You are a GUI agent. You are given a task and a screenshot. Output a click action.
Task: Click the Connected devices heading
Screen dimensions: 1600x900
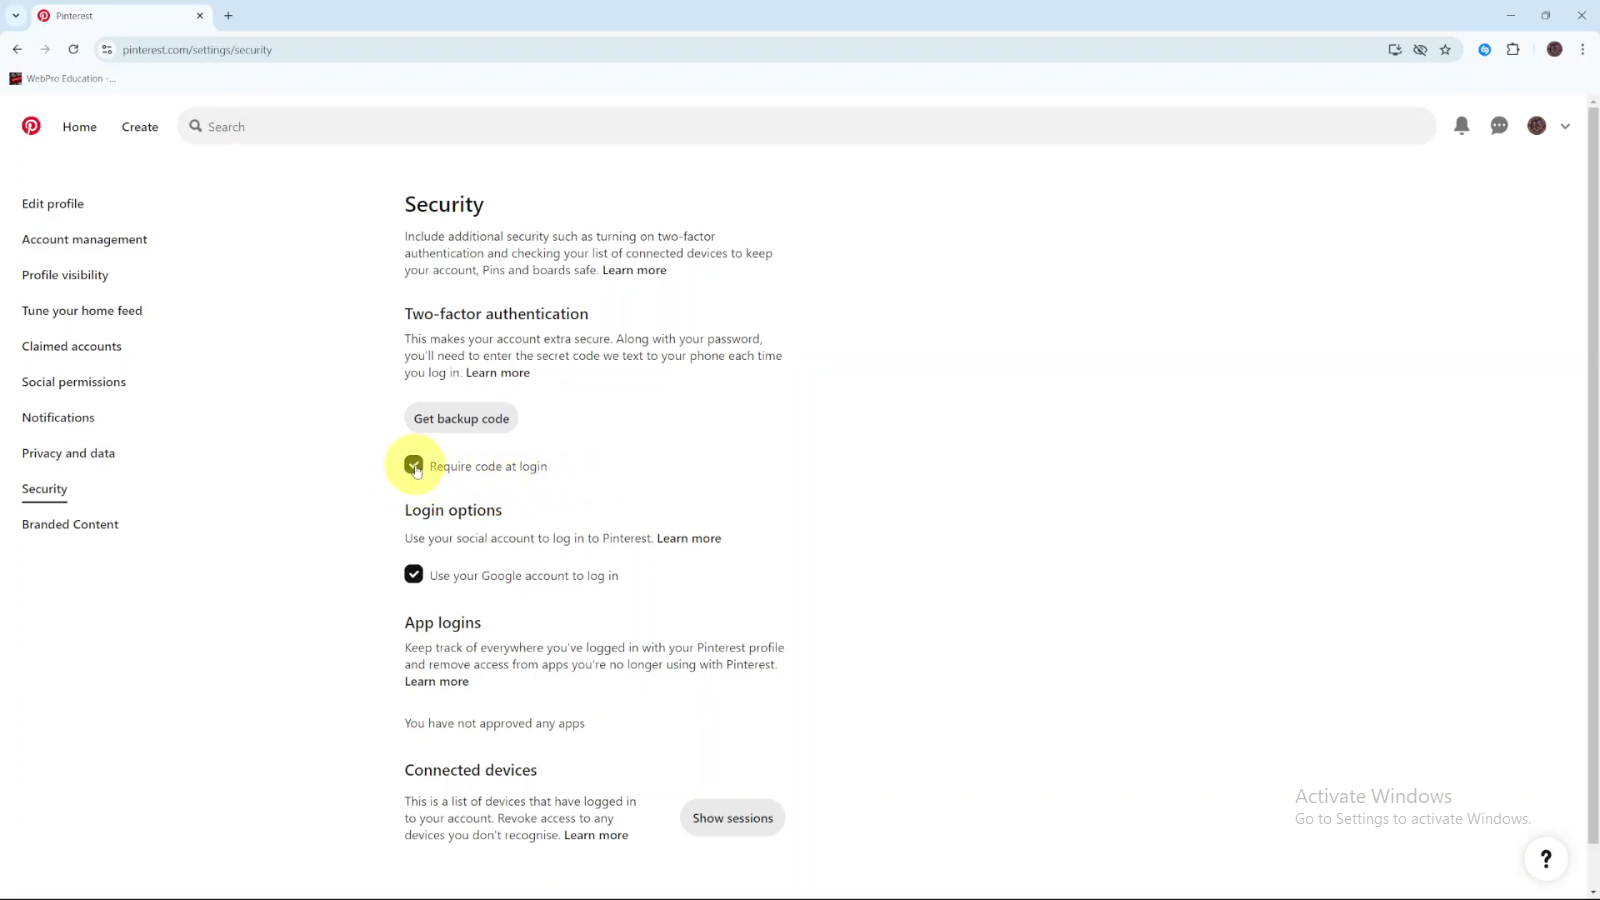(471, 770)
